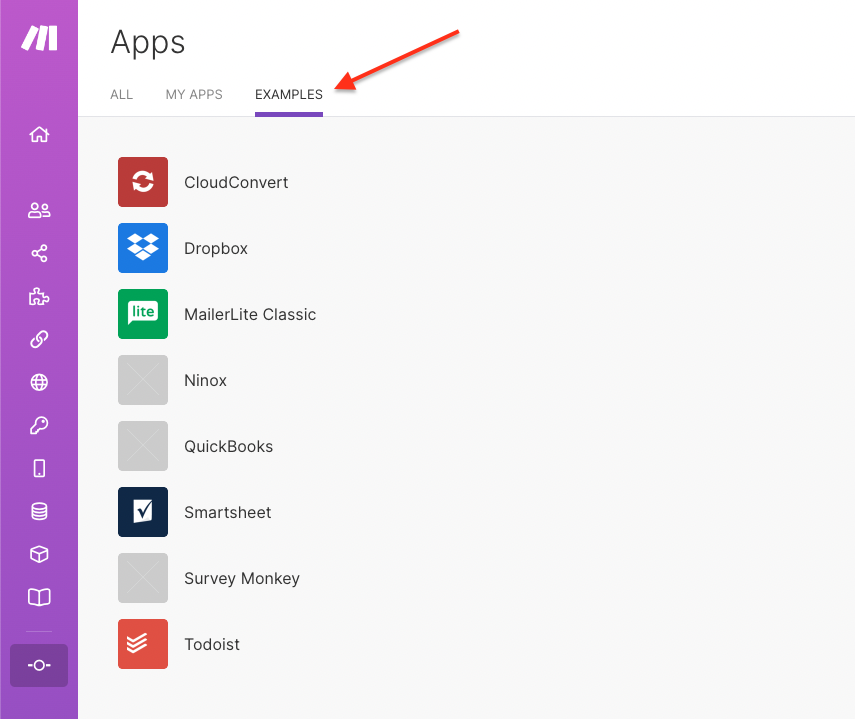The image size is (855, 719).
Task: Open the book Docs icon
Action: (39, 597)
